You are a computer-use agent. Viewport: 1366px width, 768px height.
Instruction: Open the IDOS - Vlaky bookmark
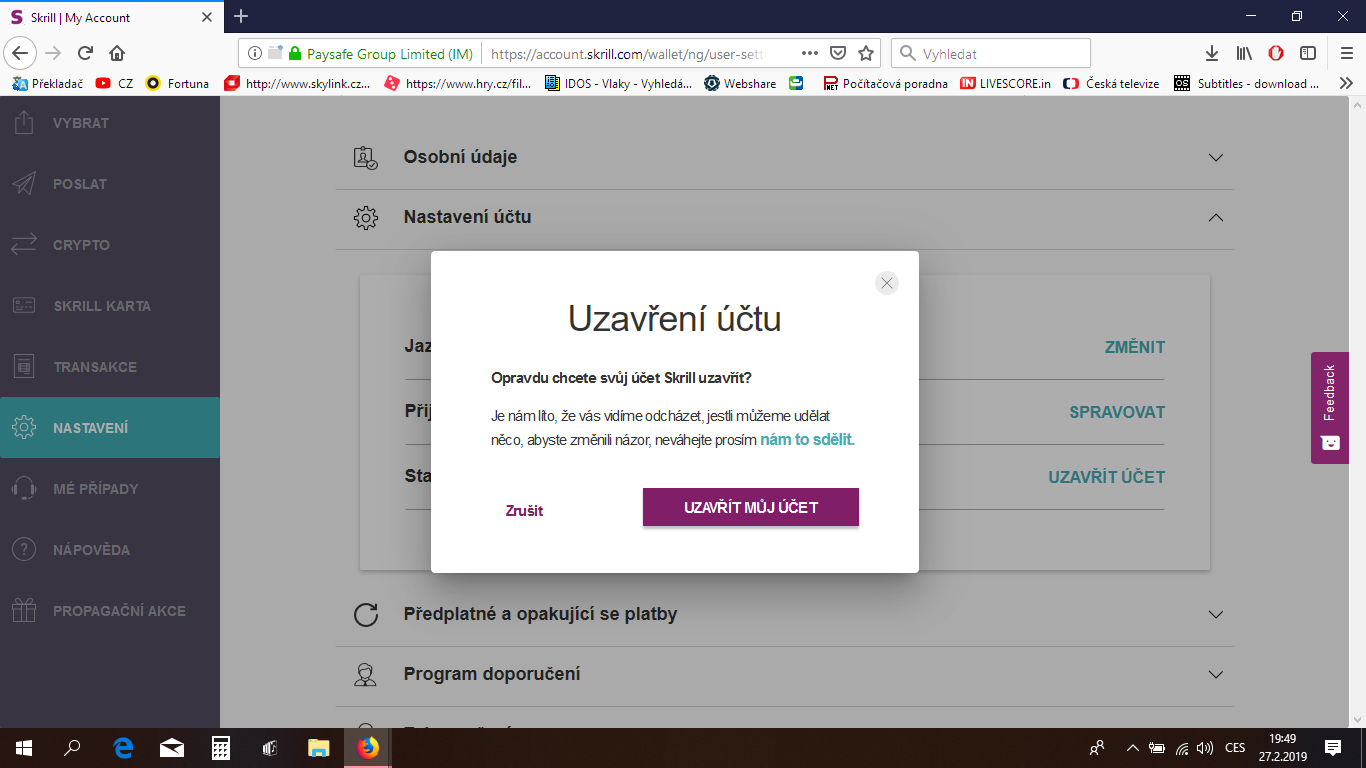tap(619, 84)
